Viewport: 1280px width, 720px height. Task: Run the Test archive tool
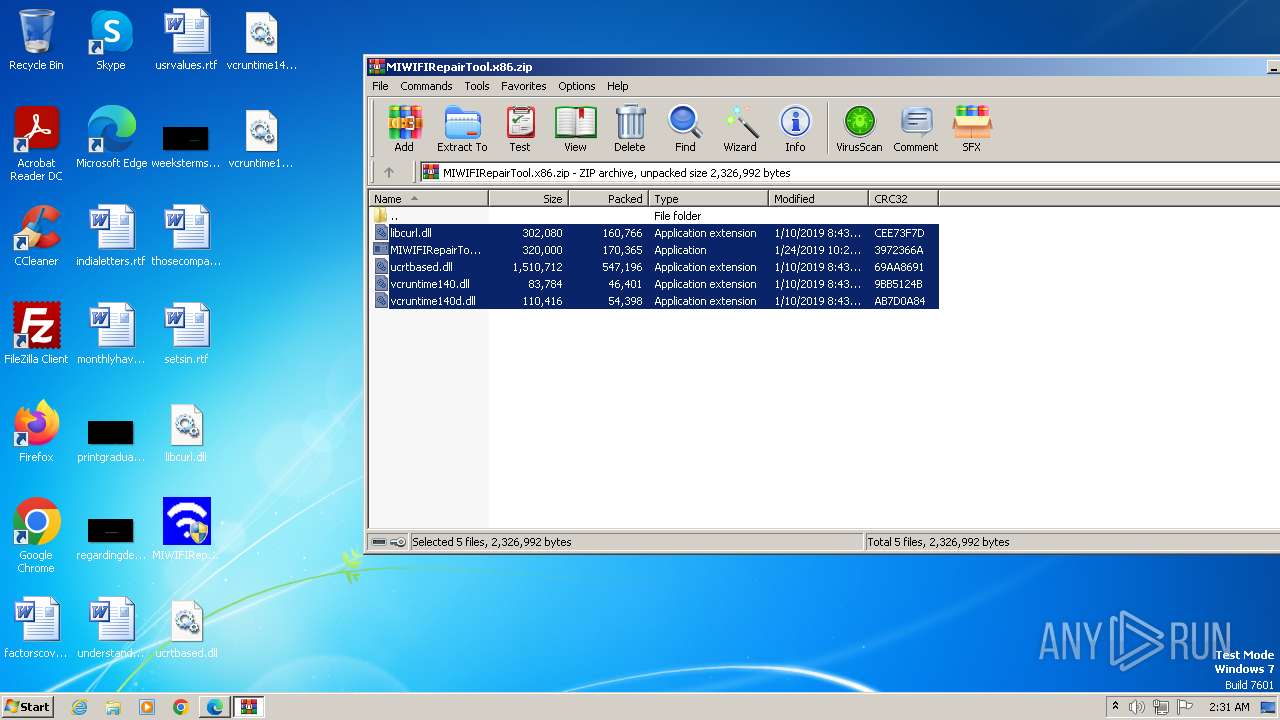tap(520, 129)
